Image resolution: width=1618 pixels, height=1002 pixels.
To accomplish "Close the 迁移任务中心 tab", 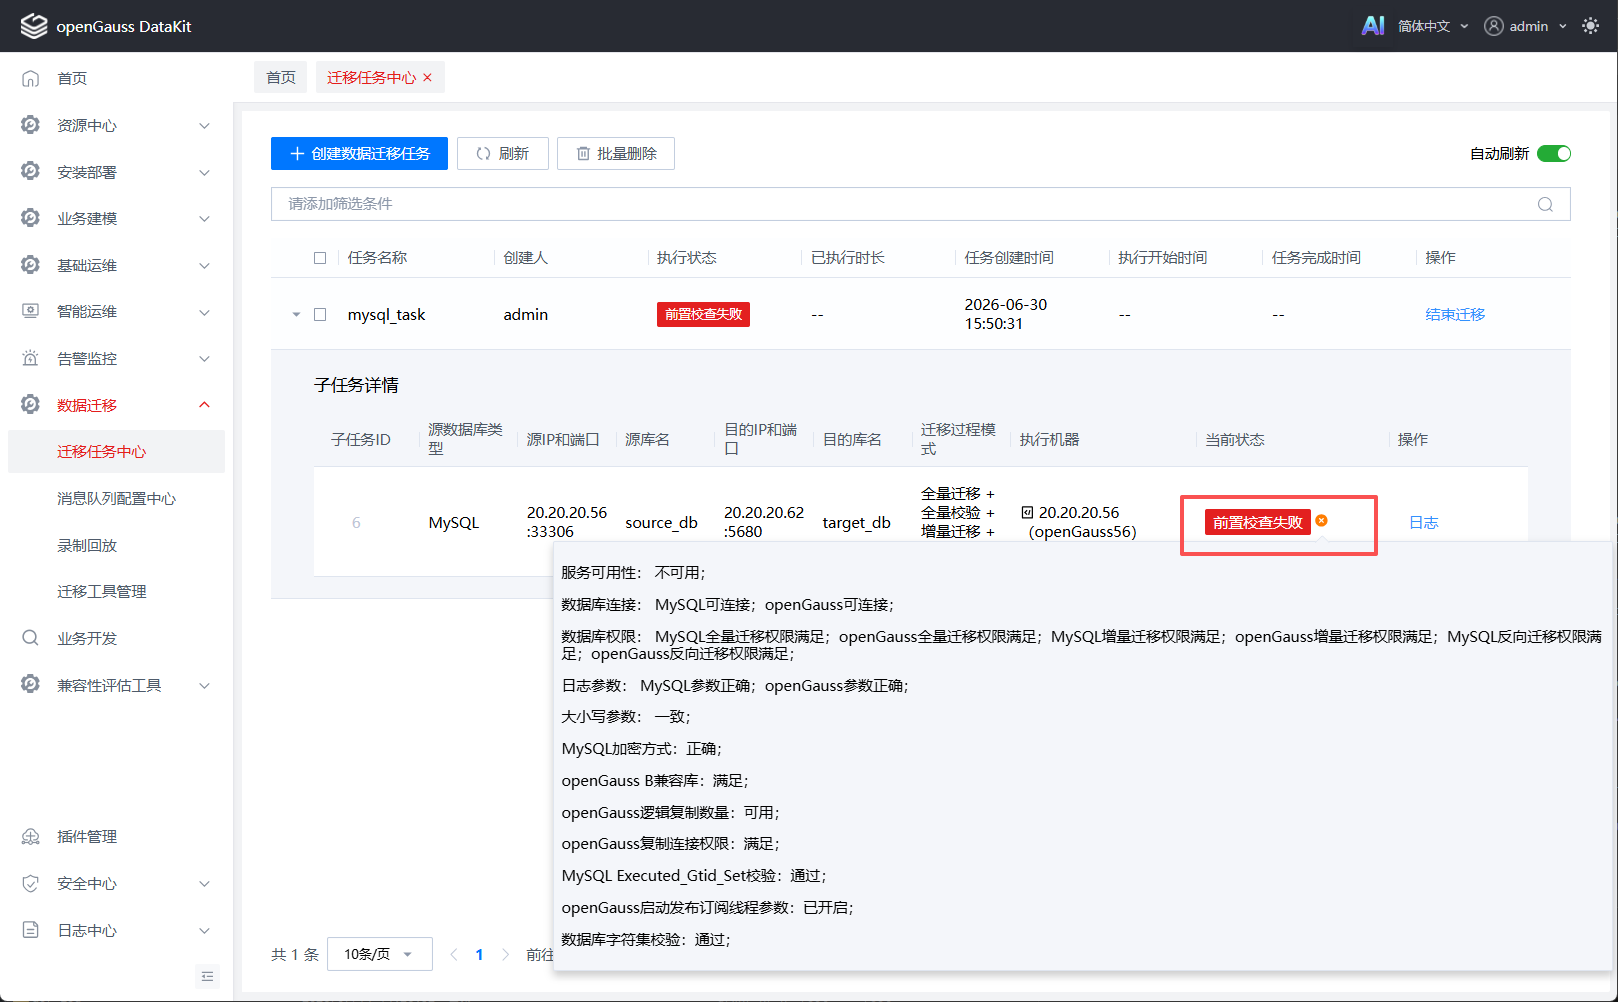I will pos(428,78).
